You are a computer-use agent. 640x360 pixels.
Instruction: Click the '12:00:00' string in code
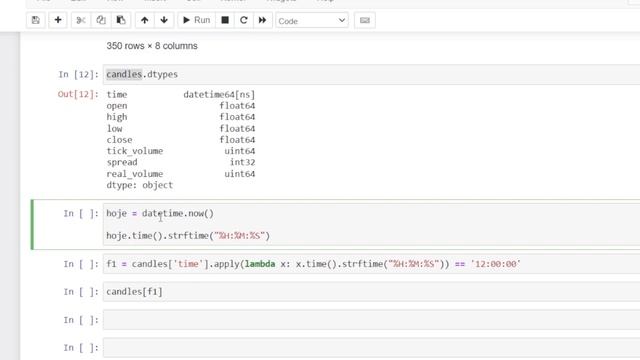[x=496, y=264]
